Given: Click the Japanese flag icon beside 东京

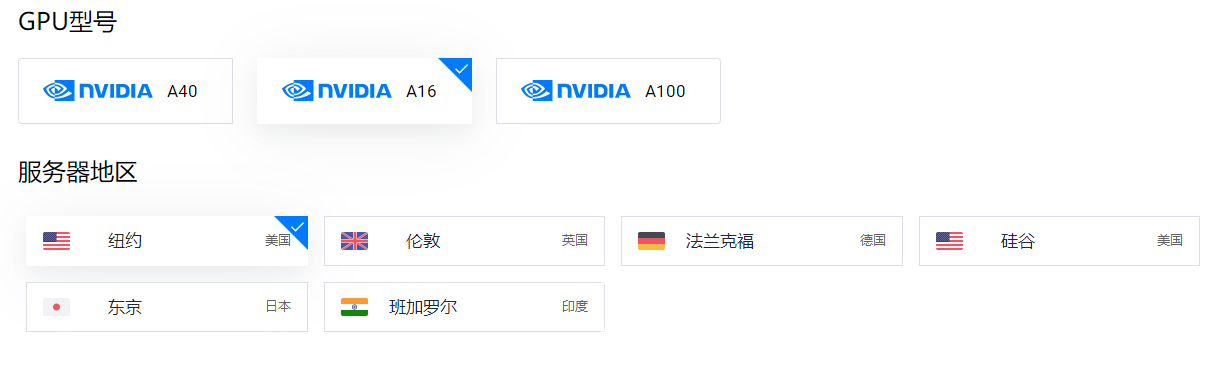Looking at the screenshot, I should (x=56, y=307).
